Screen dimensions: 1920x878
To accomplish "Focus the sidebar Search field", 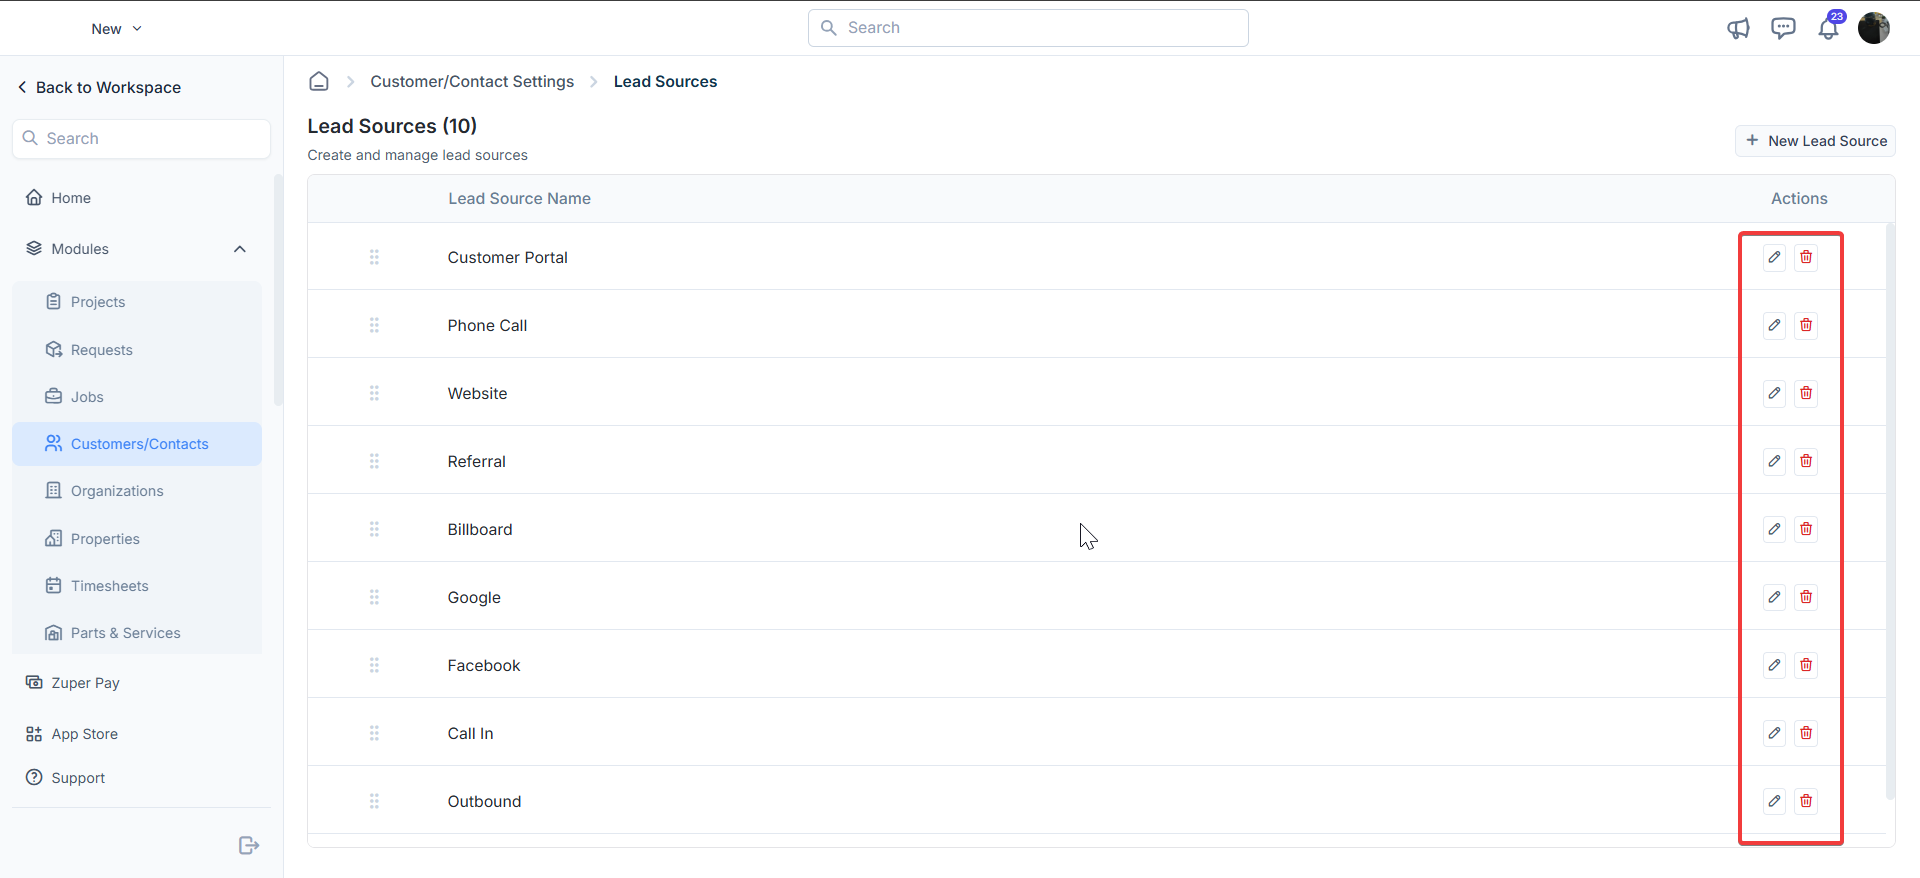I will click(141, 139).
